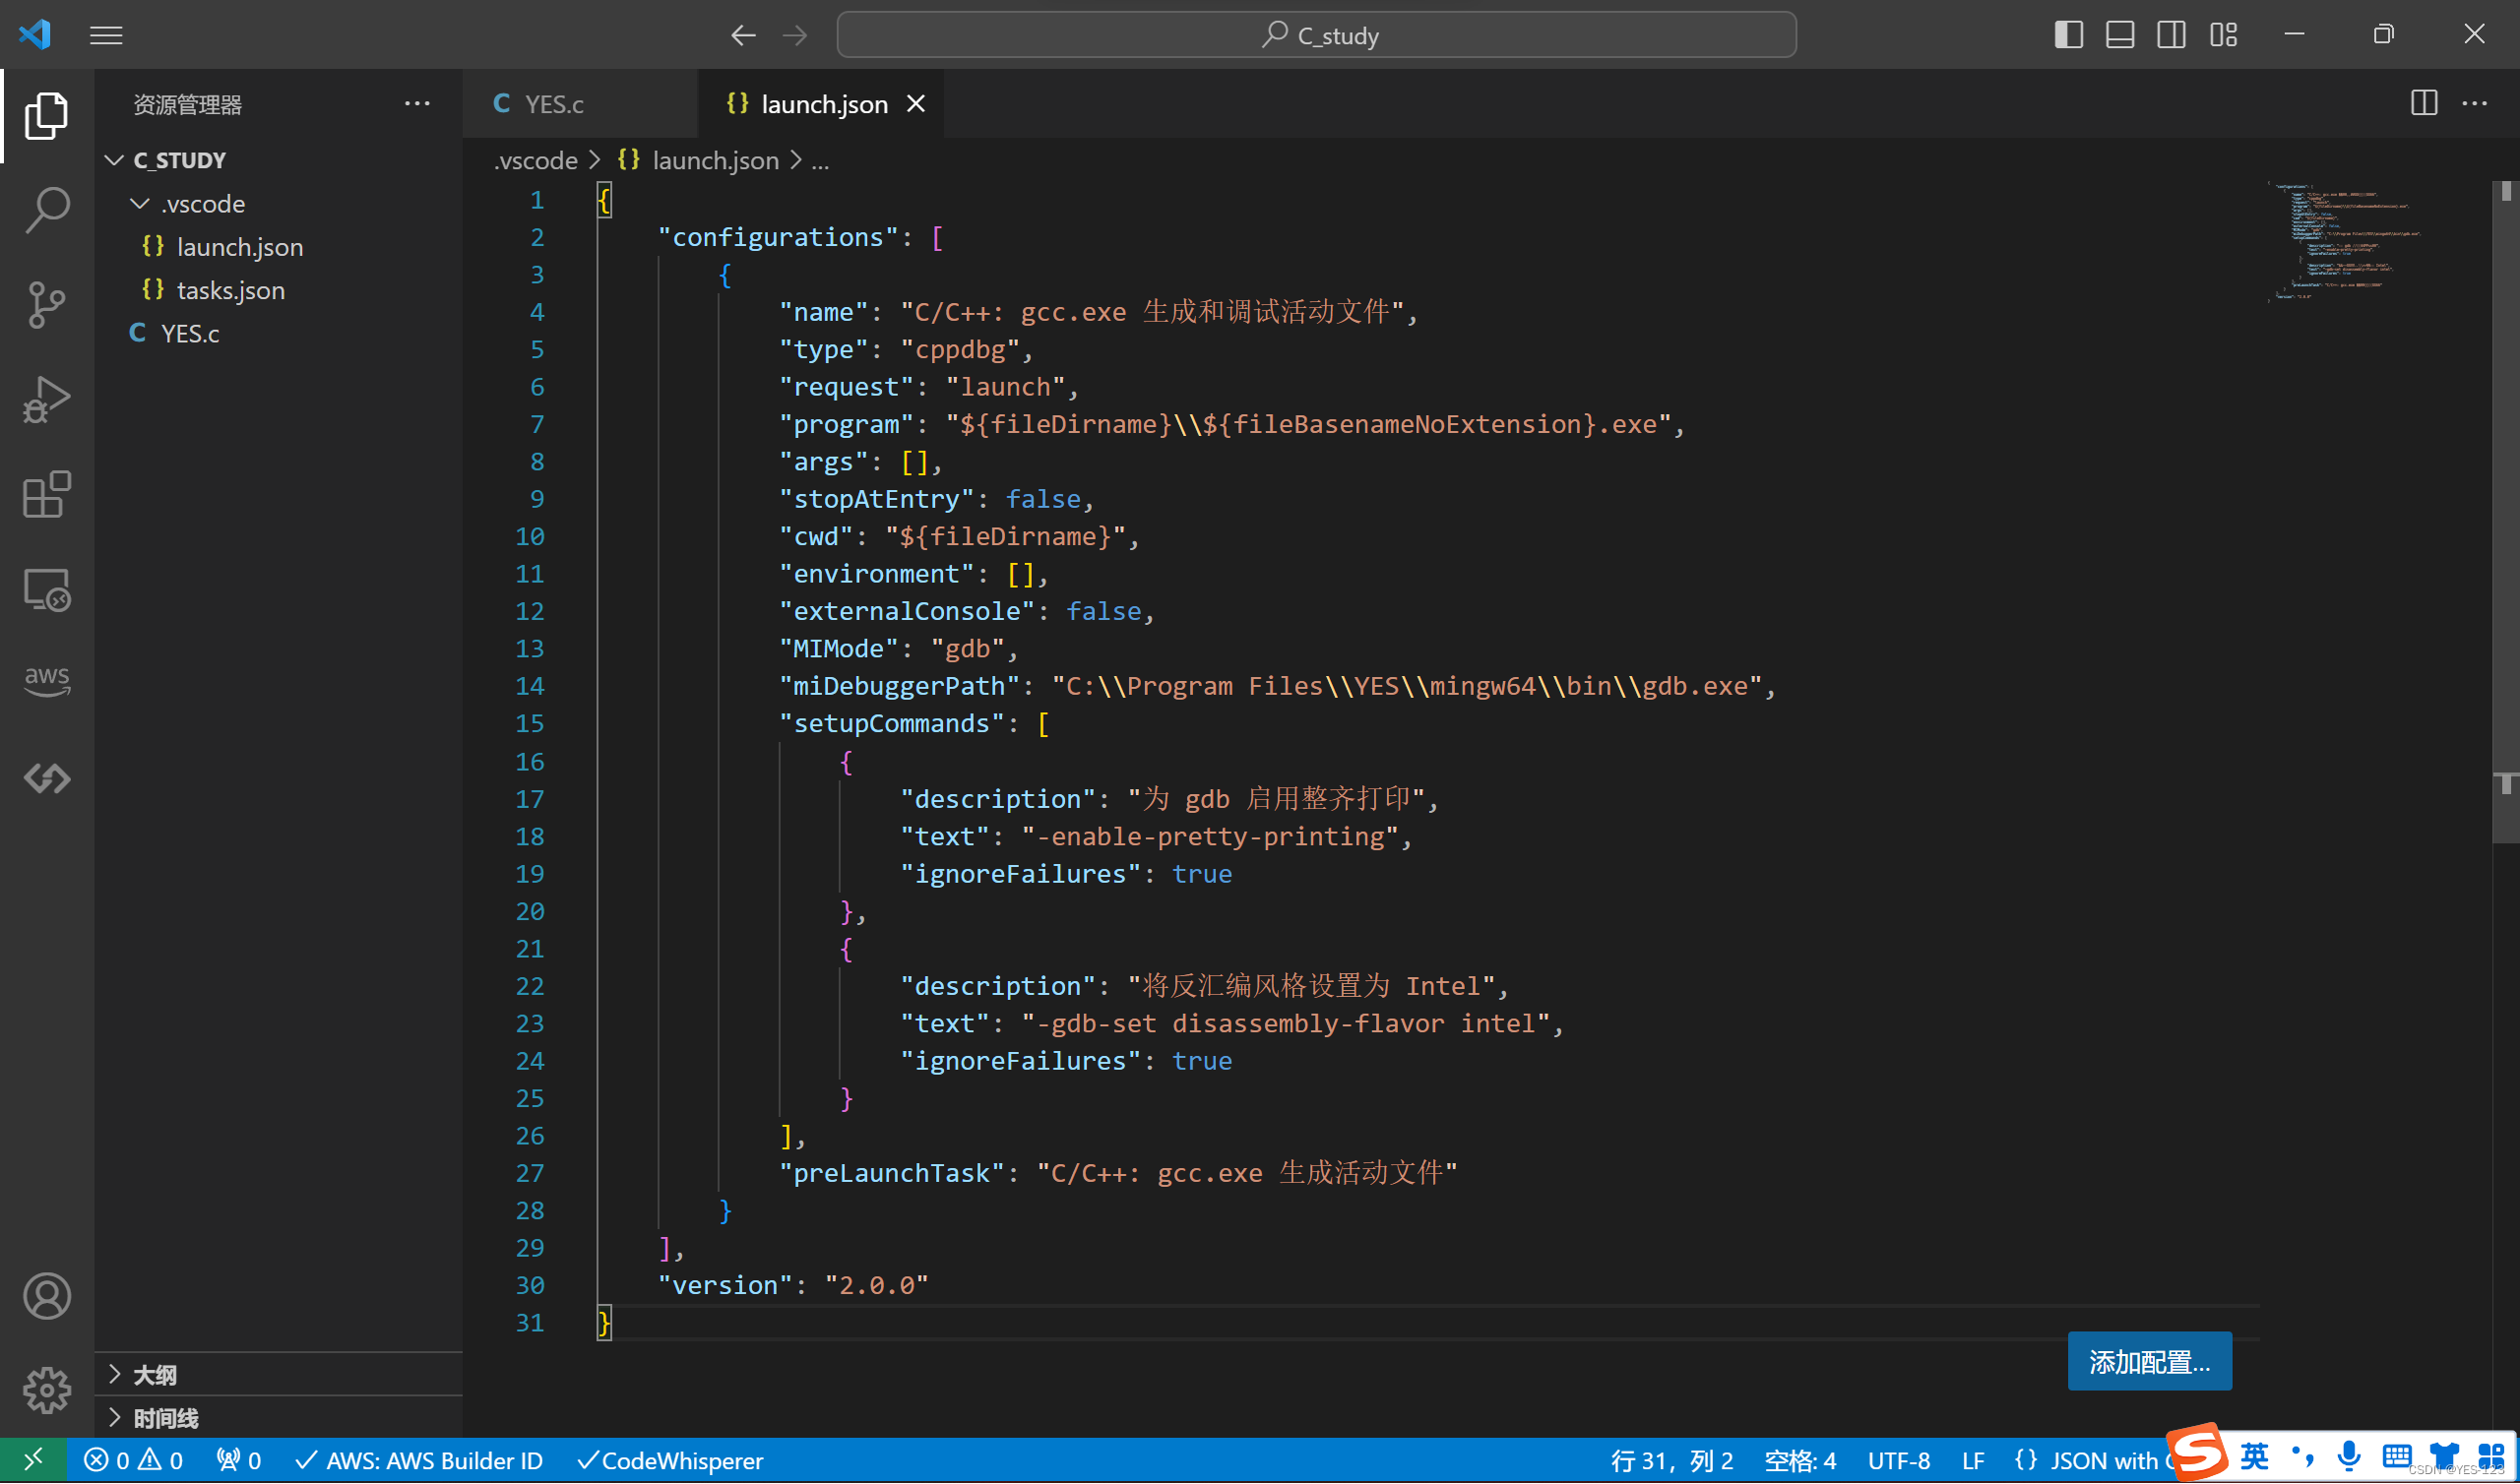Screen dimensions: 2520x1484
Task: Click the C_study command center search box
Action: pyautogui.click(x=1316, y=35)
